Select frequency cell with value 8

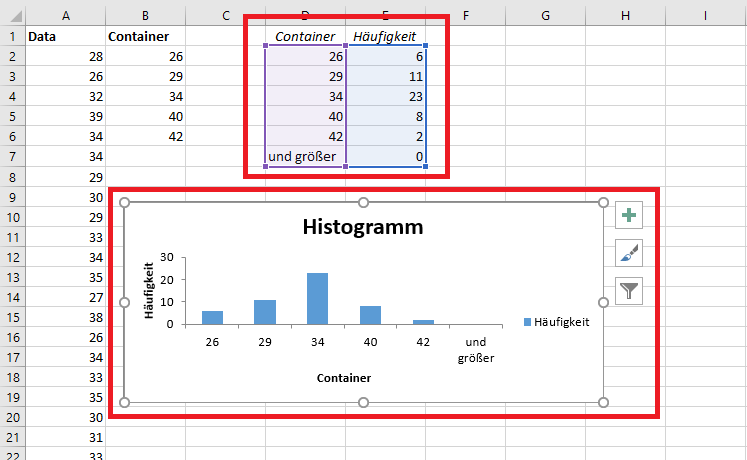(385, 117)
